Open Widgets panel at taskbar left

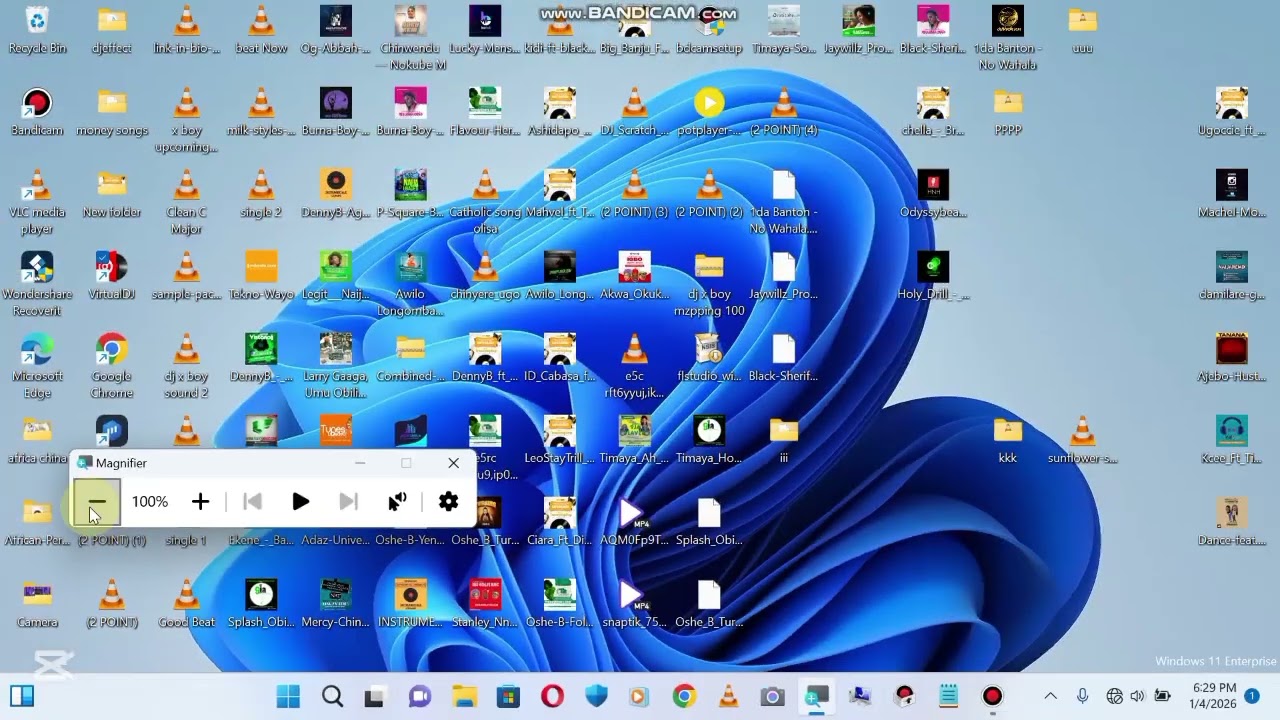(x=22, y=696)
